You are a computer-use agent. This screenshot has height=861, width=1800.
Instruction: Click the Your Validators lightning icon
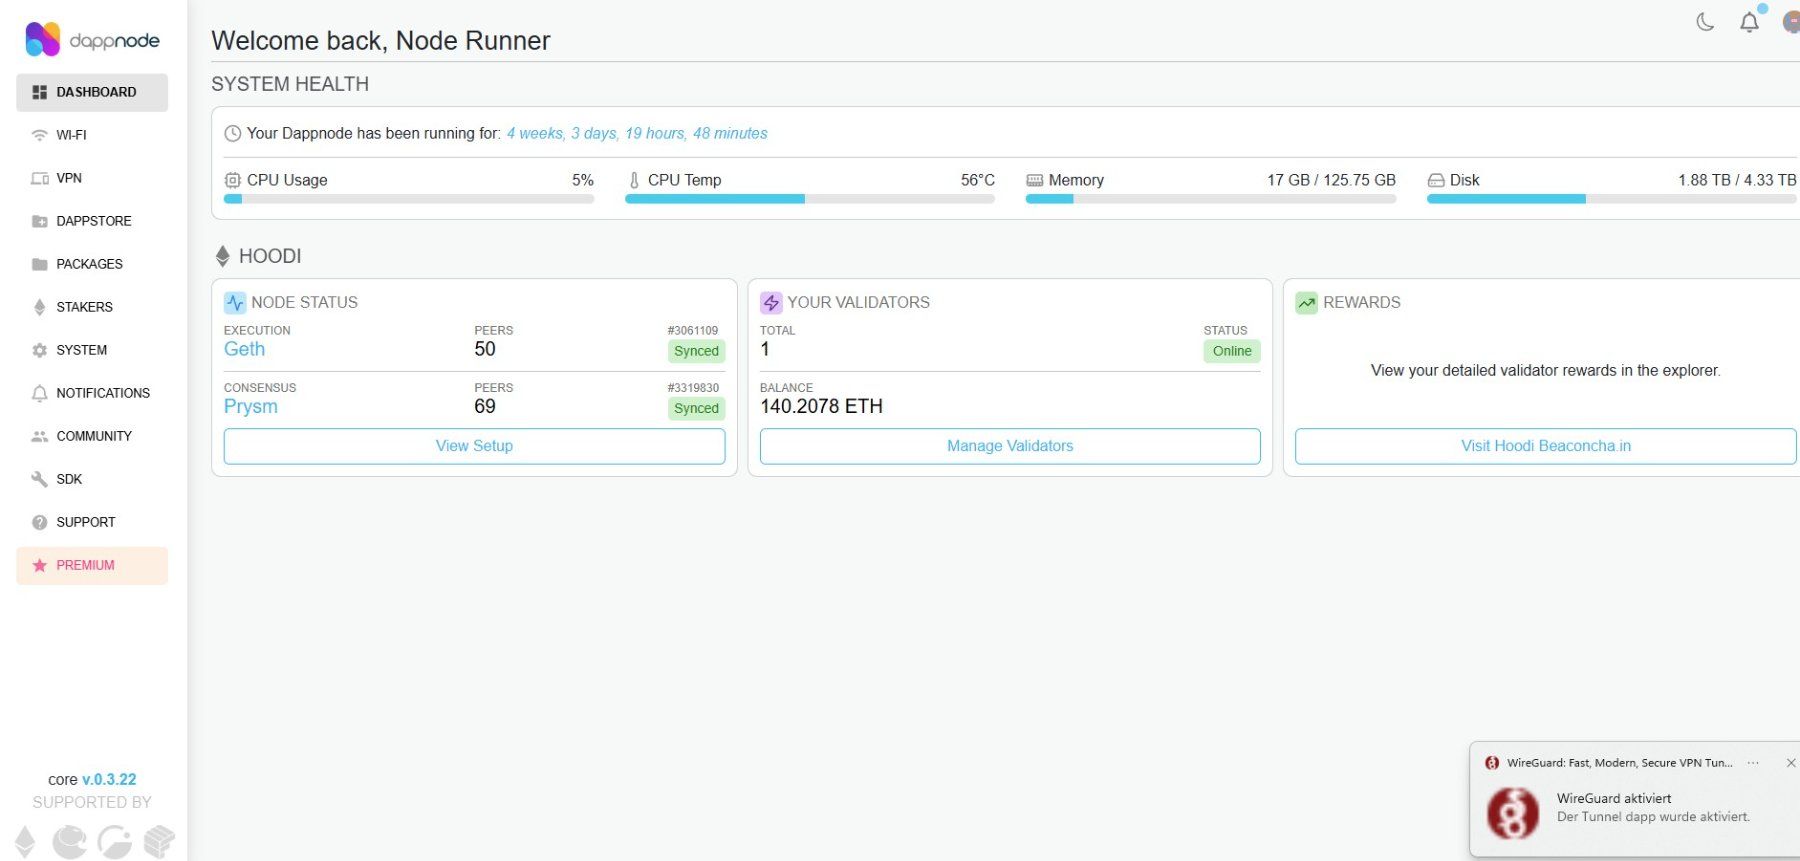coord(771,302)
